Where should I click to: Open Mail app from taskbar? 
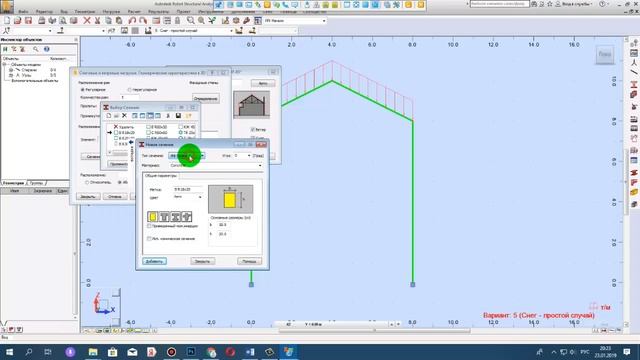pos(132,352)
